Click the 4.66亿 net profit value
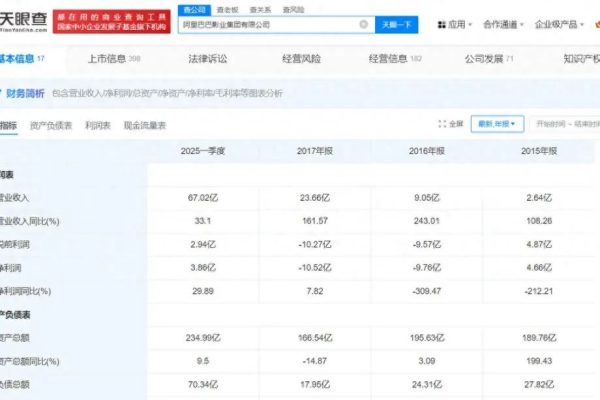 (539, 268)
